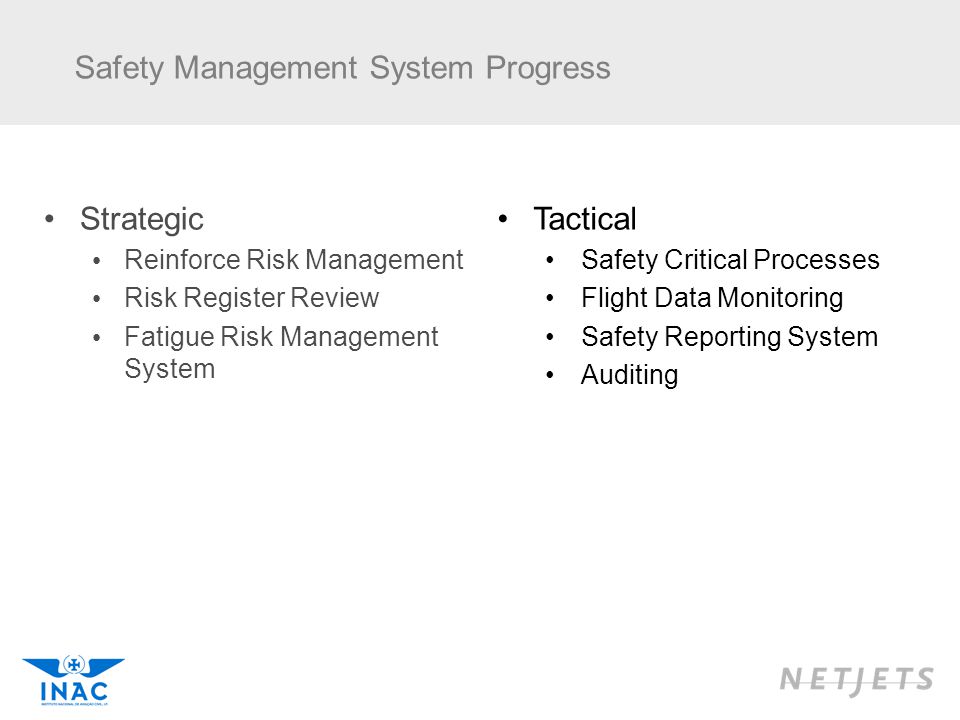
Task: Click the Strategic heading
Action: click(x=141, y=220)
